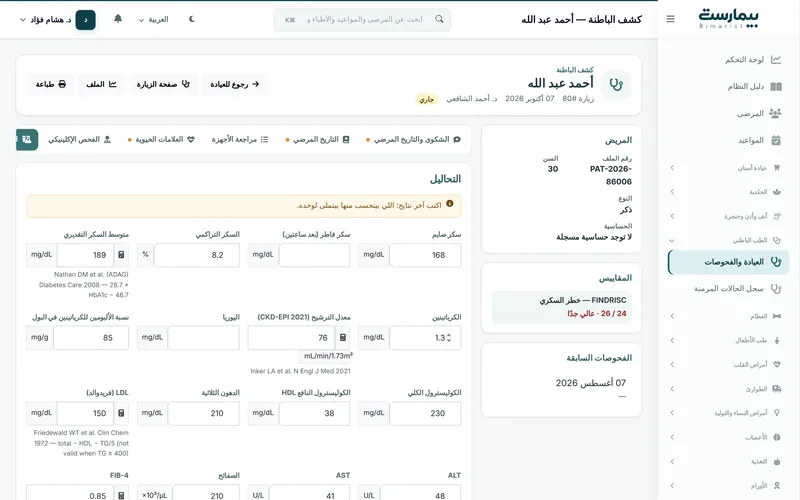Screen dimensions: 800x500
Task: Open the language dropdown العربية
Action: 153,19
